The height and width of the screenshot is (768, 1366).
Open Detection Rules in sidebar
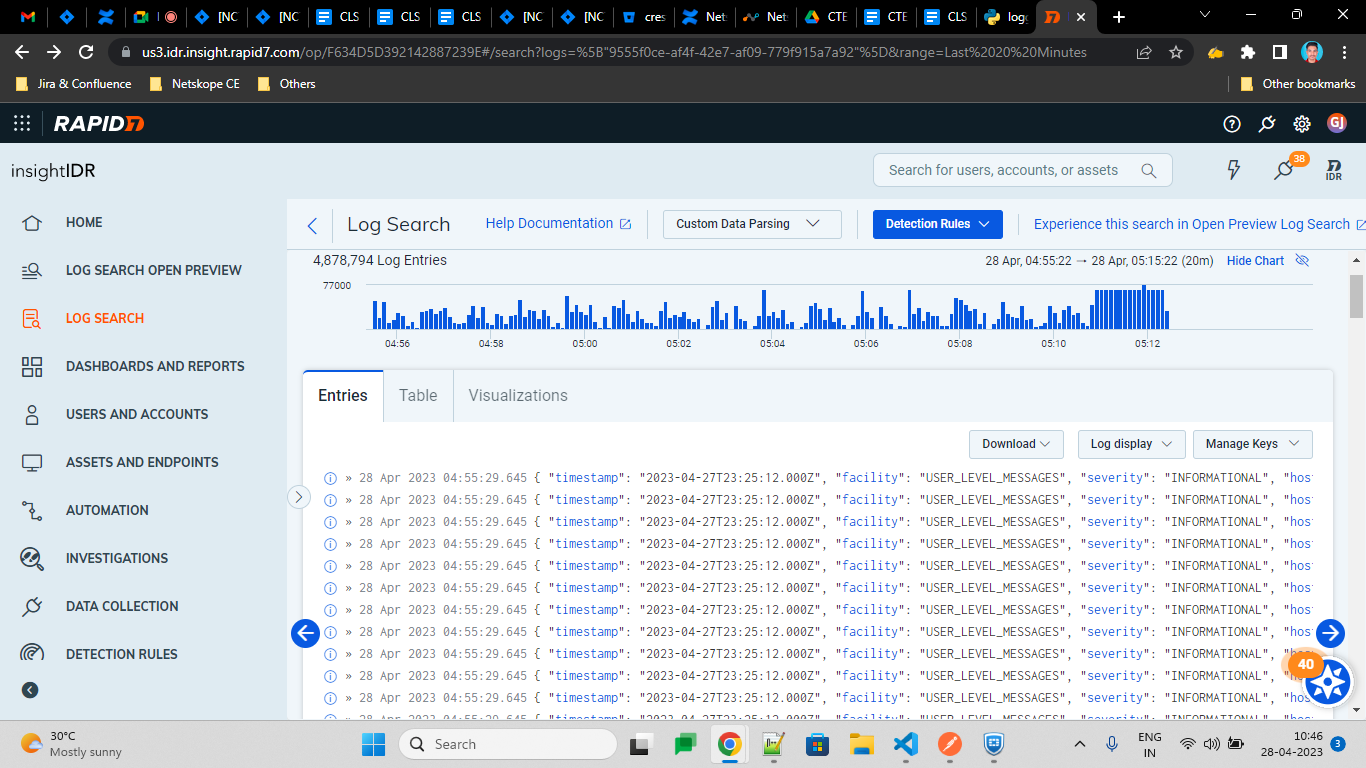coord(121,654)
